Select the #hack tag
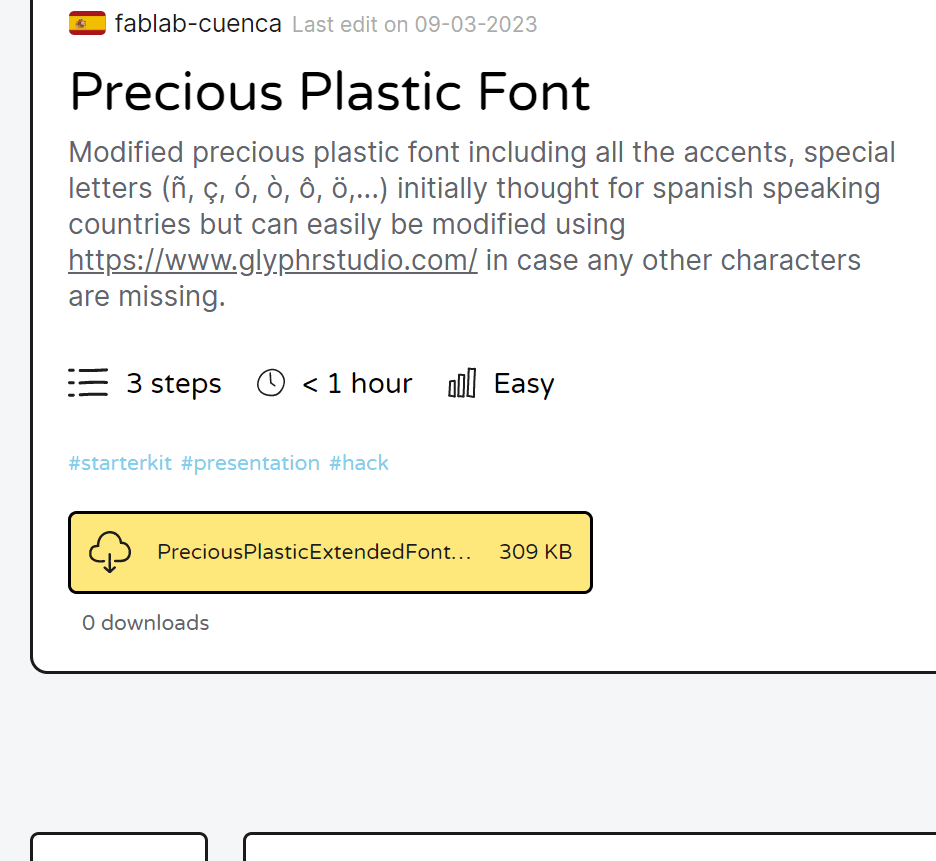 [359, 463]
